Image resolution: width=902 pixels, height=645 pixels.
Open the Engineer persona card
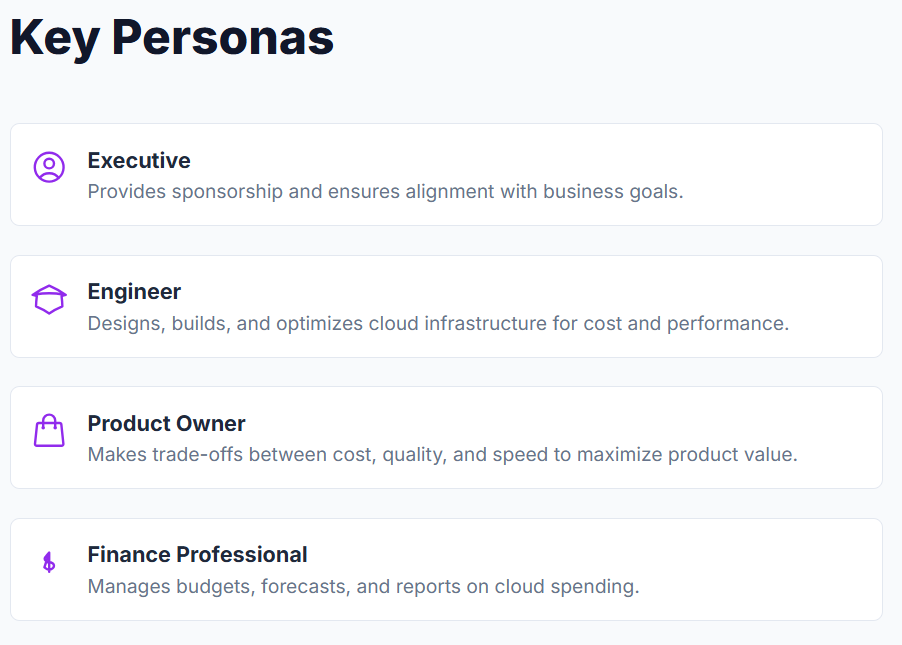click(x=446, y=306)
